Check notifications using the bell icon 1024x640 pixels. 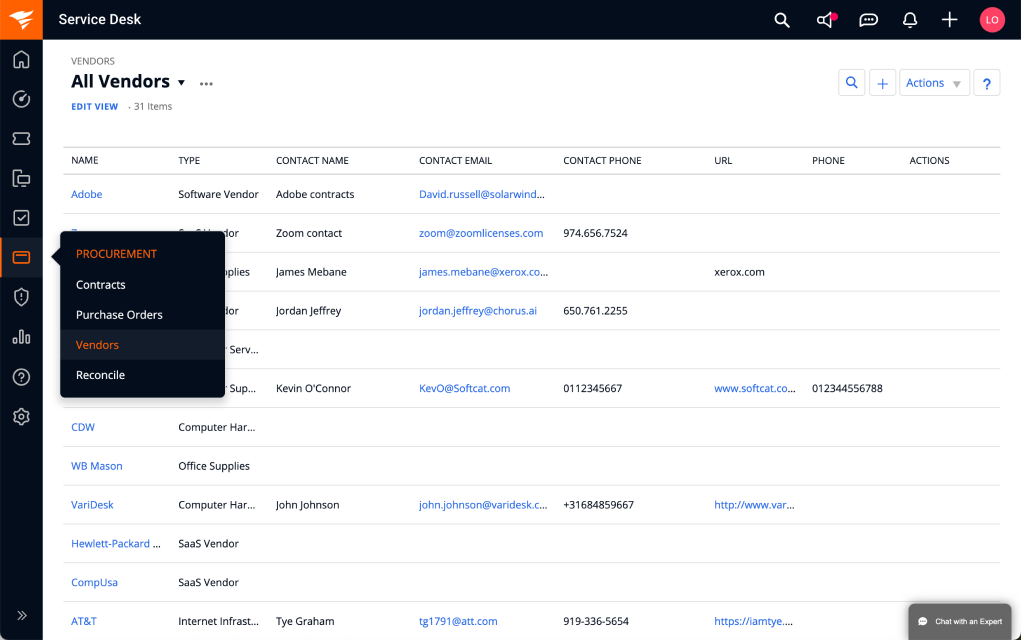click(909, 20)
